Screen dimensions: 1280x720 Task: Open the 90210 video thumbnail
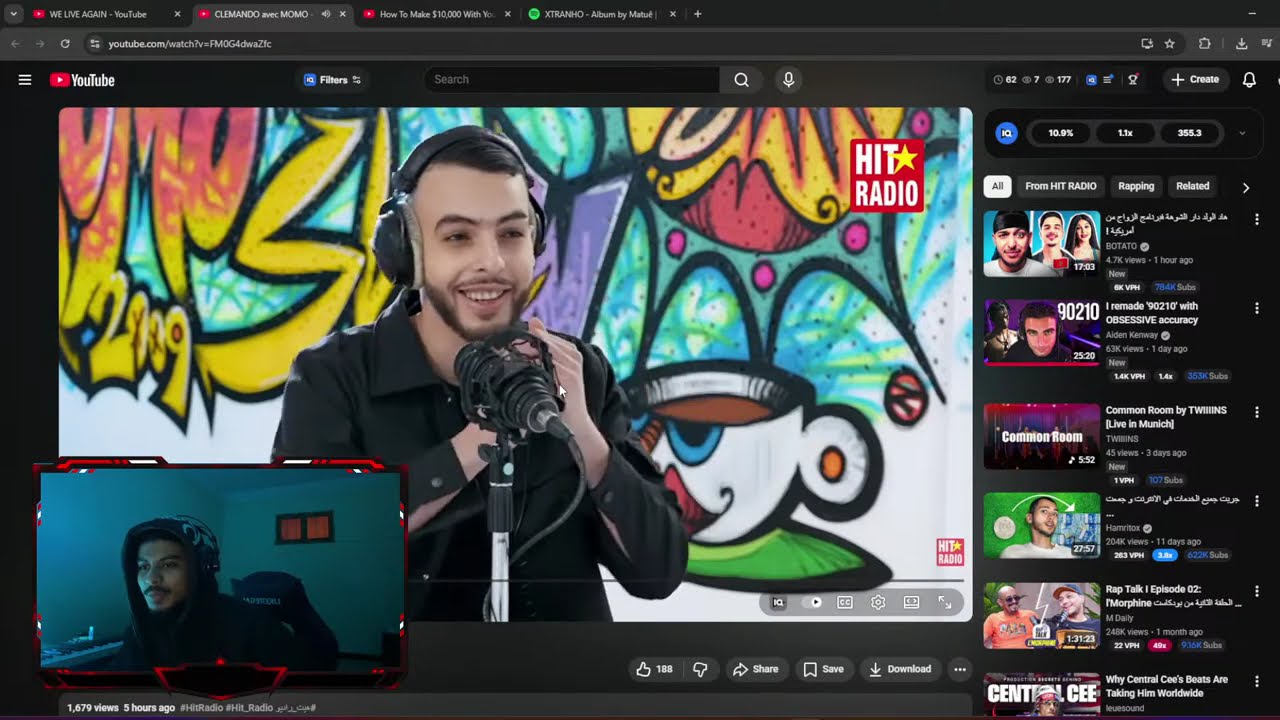click(x=1041, y=332)
